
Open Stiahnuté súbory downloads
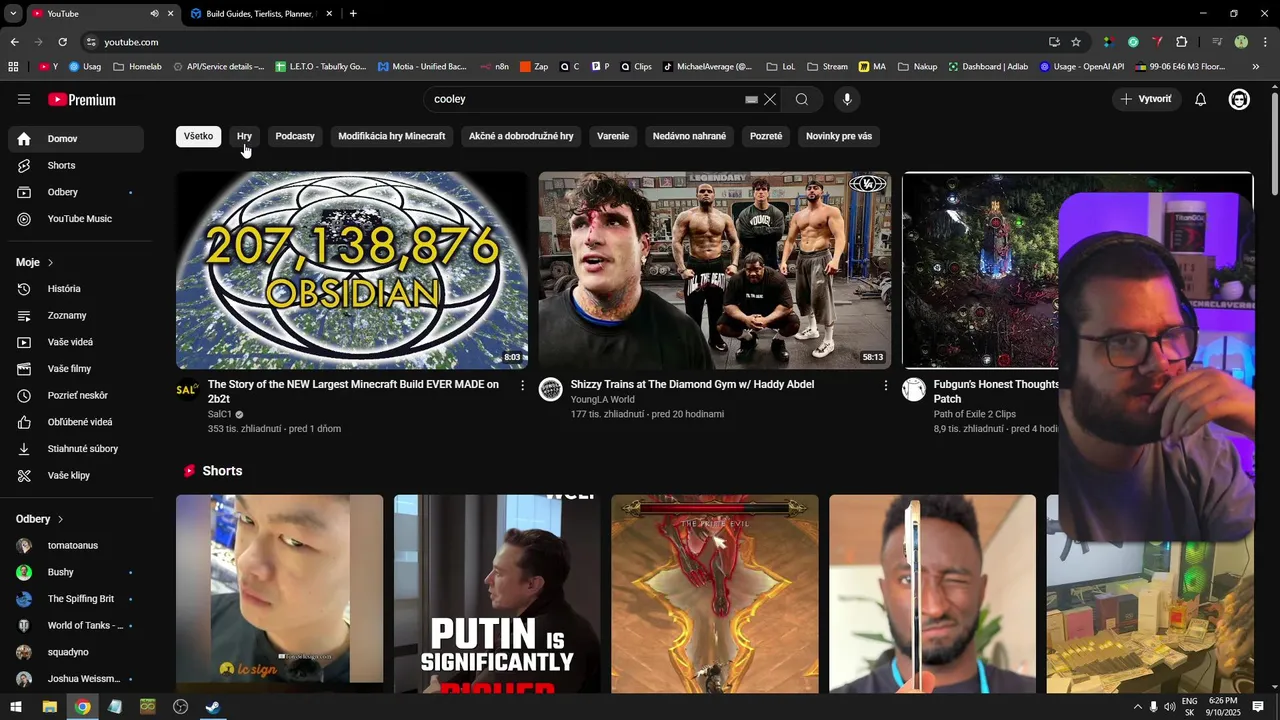pos(76,449)
